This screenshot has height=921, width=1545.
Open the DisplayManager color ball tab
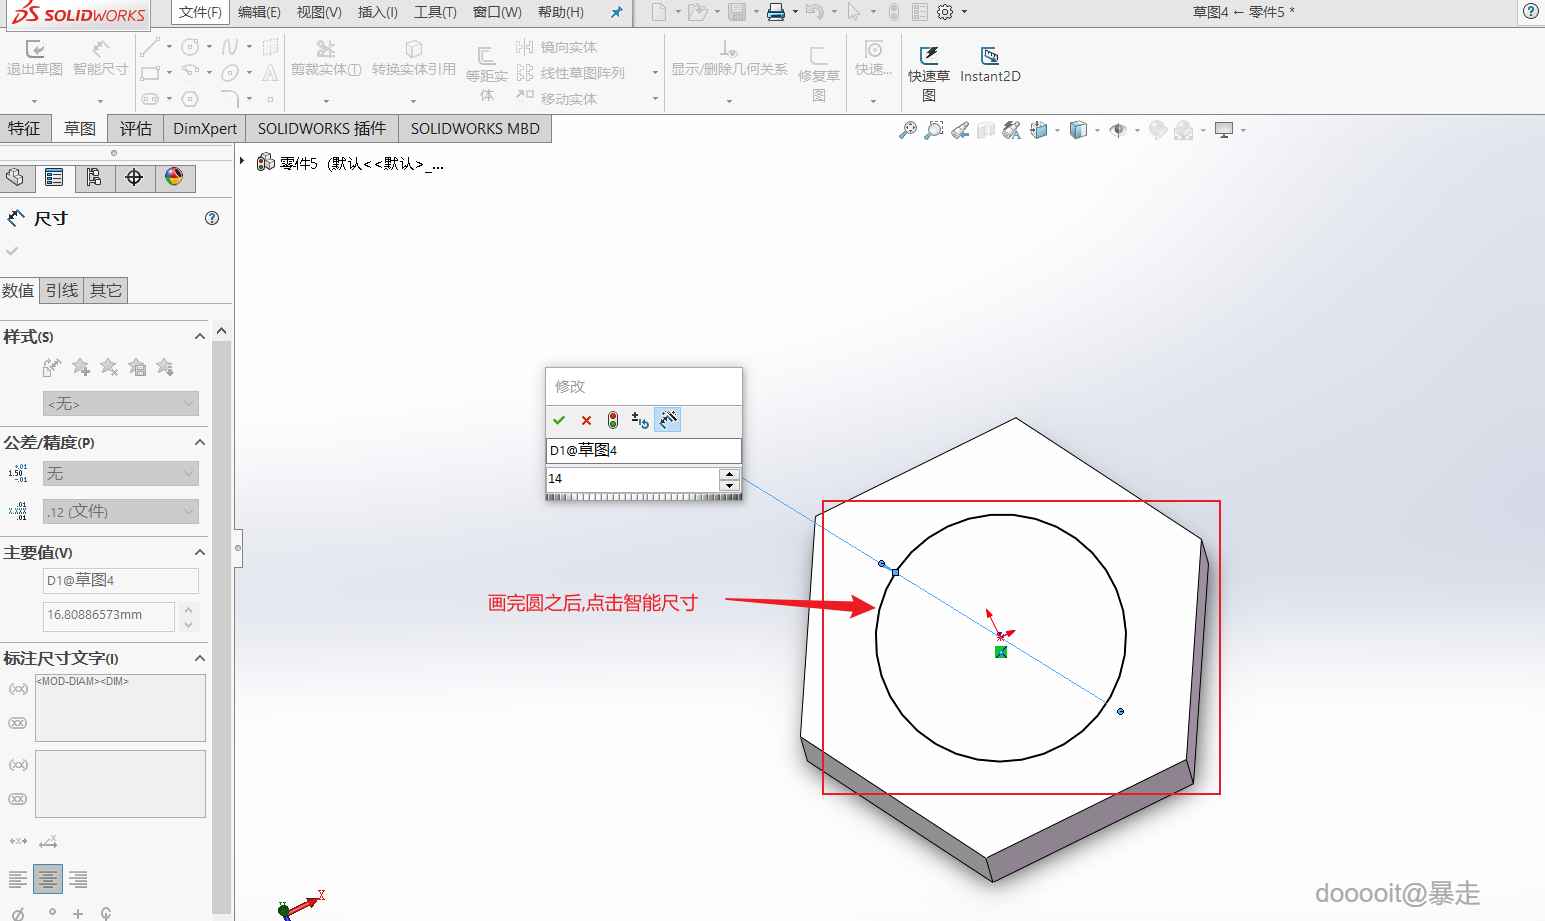(174, 178)
